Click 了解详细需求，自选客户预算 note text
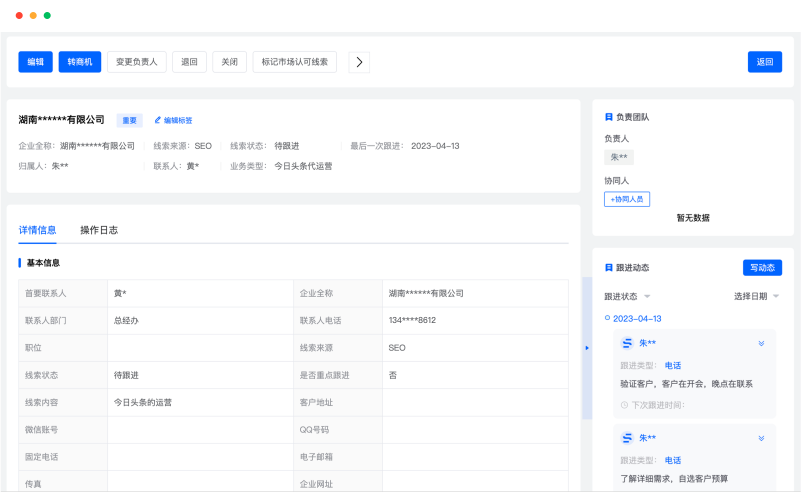This screenshot has width=801, height=492. point(674,479)
